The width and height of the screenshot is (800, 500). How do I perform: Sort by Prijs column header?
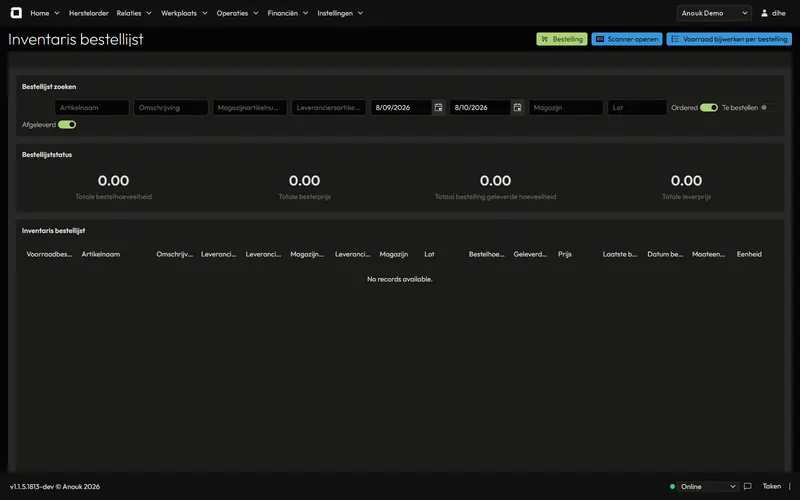tap(565, 254)
